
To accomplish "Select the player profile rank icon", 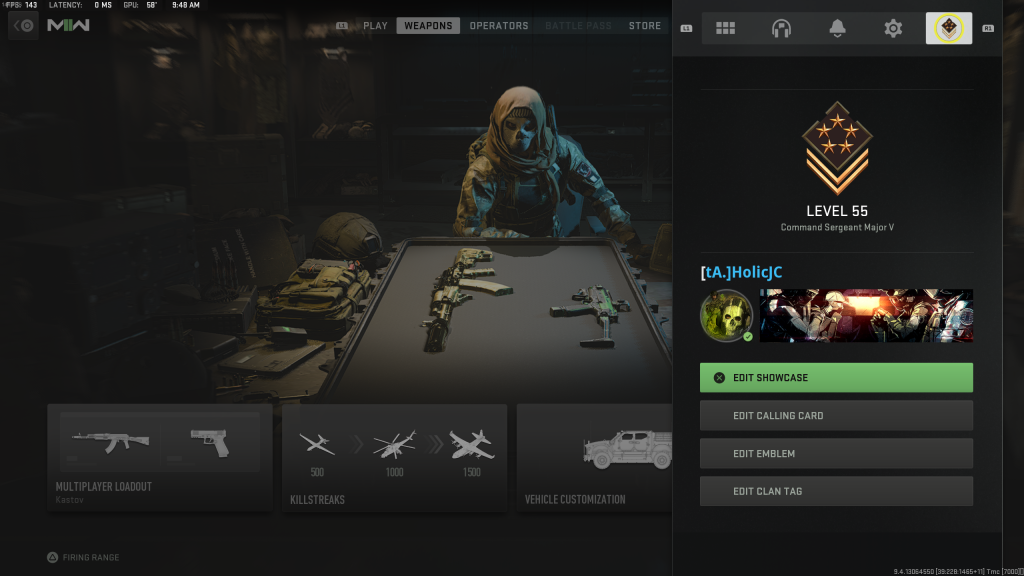I will click(x=949, y=29).
